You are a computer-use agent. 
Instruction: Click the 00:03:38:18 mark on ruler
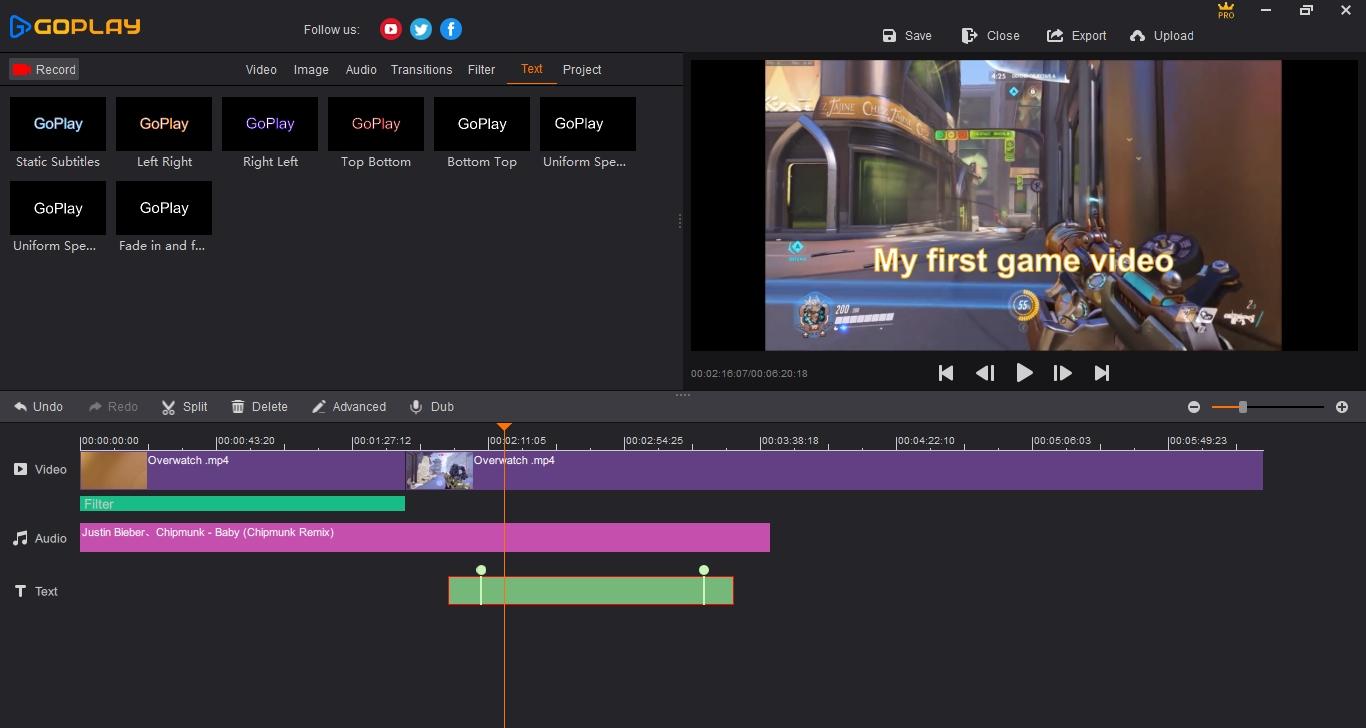[x=790, y=440]
